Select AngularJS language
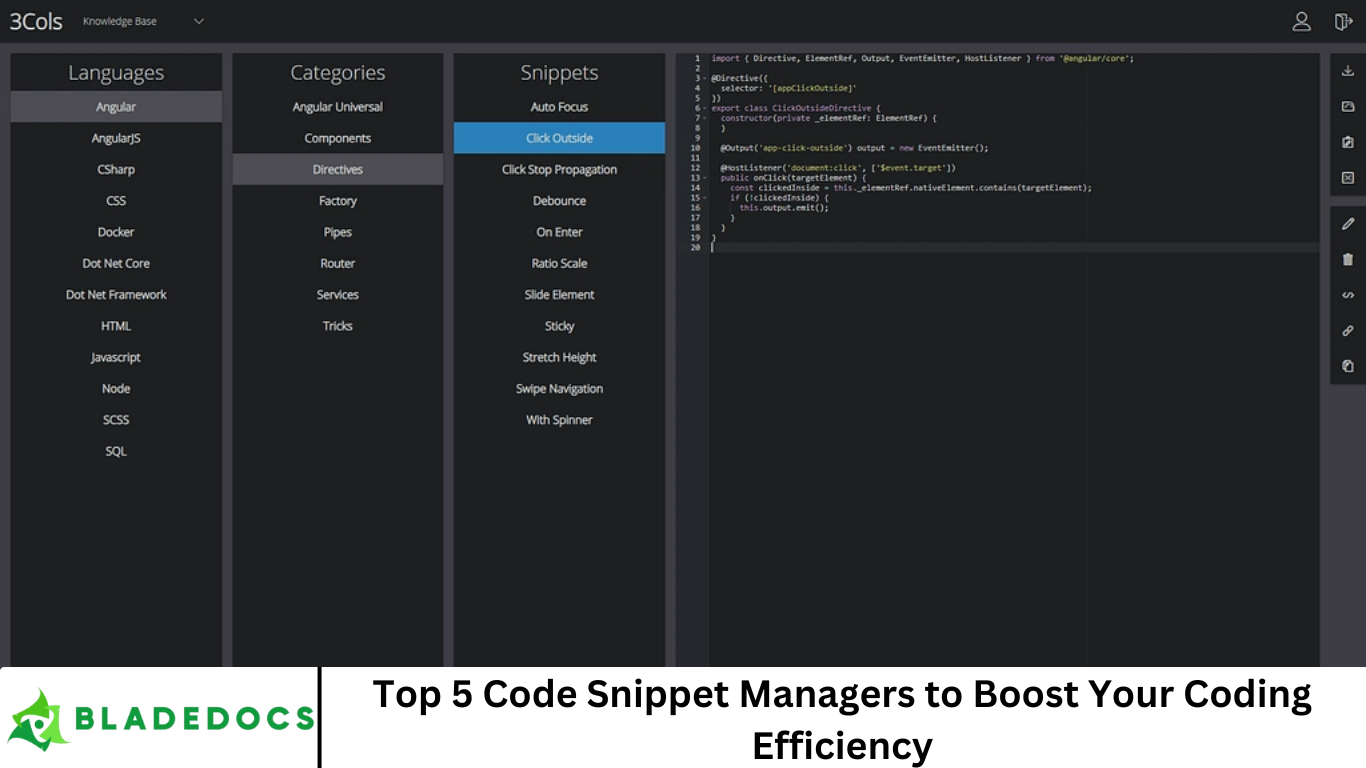Image resolution: width=1366 pixels, height=768 pixels. tap(116, 138)
